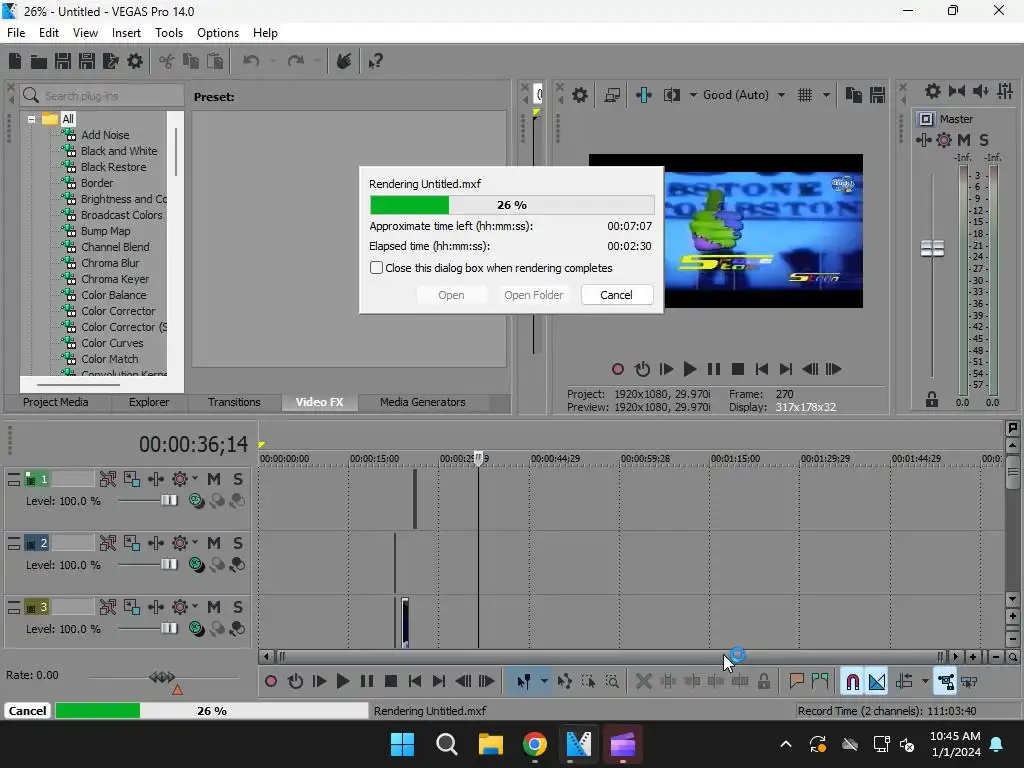The width and height of the screenshot is (1024, 768).
Task: Toggle Automatic Crossfades icon
Action: 877,681
